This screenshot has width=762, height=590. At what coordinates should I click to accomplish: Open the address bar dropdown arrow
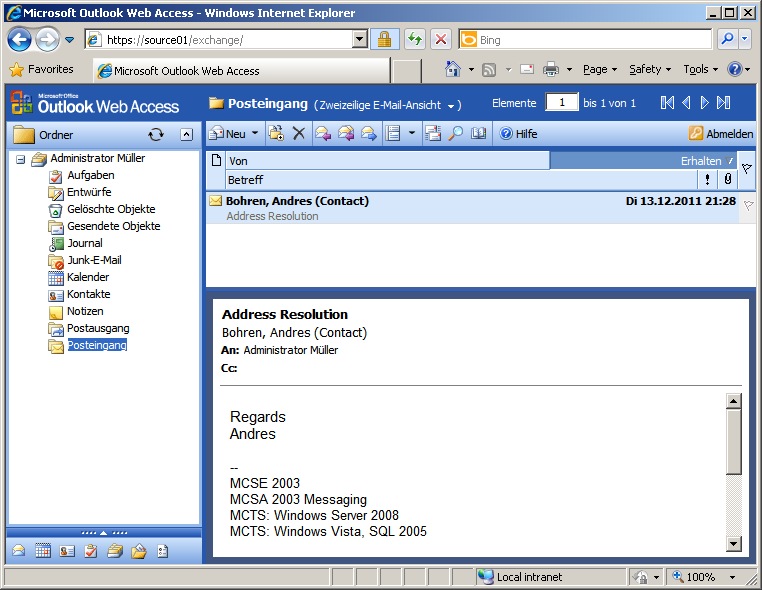[360, 39]
